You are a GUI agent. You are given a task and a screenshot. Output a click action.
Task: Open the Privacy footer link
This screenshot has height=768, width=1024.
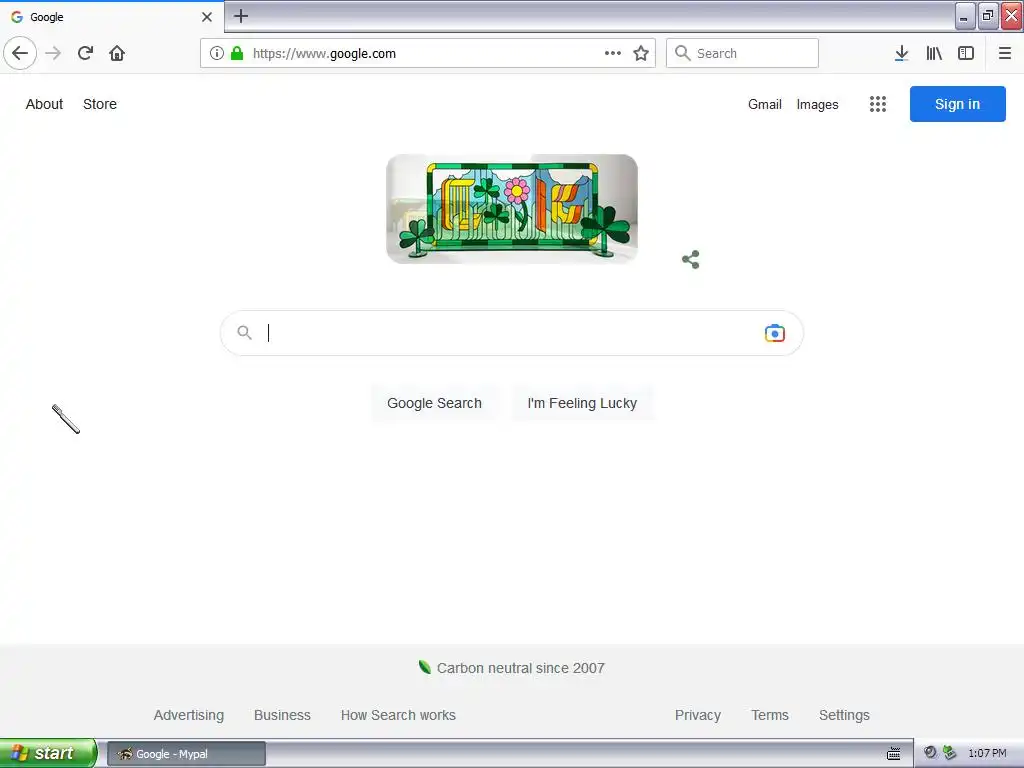click(x=697, y=715)
